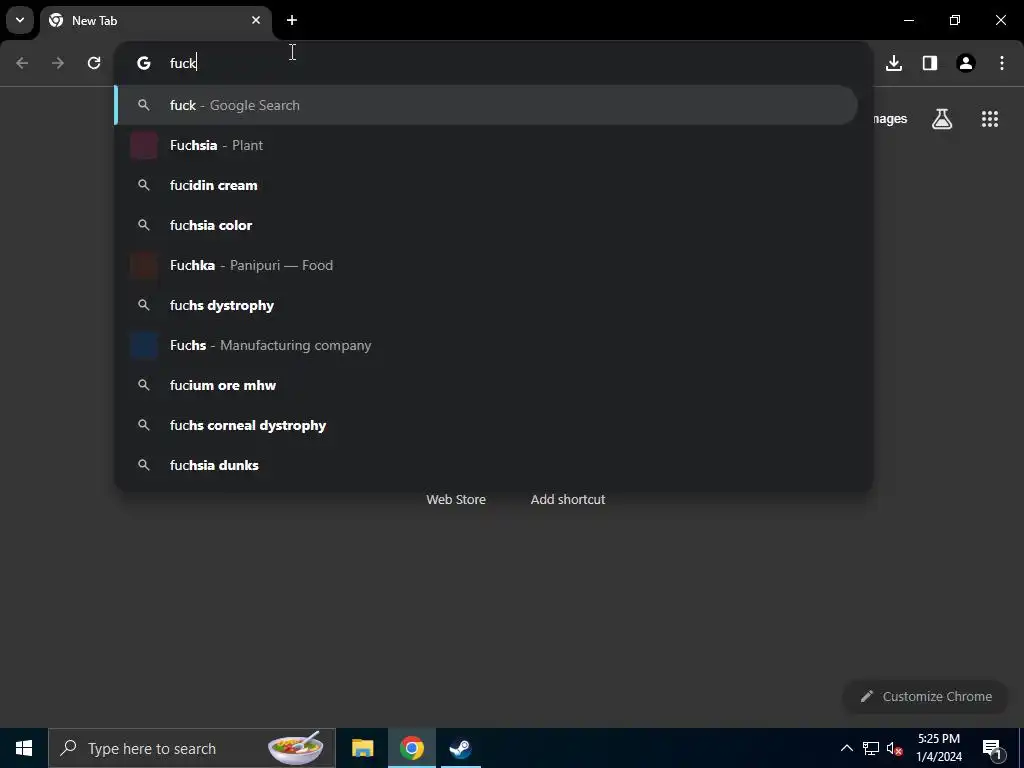Choose the fucidin cream suggestion

point(486,185)
